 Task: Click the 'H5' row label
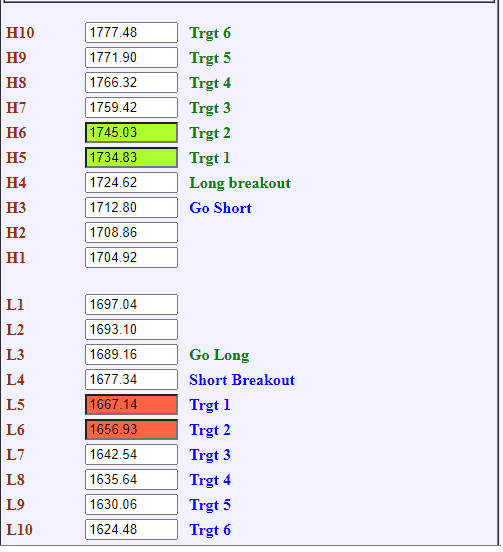[x=16, y=158]
